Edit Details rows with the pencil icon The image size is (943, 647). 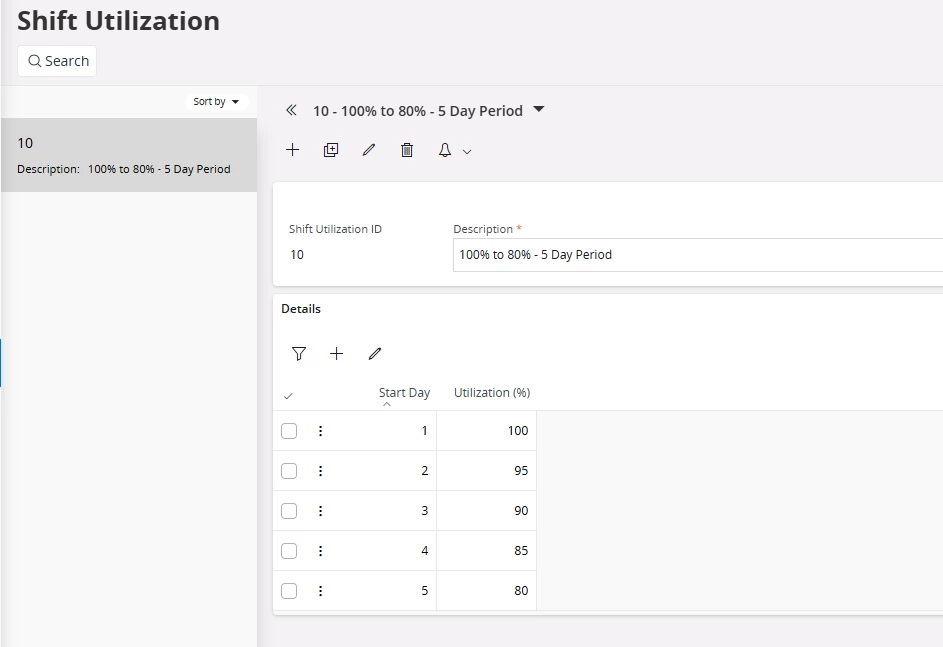pyautogui.click(x=375, y=354)
